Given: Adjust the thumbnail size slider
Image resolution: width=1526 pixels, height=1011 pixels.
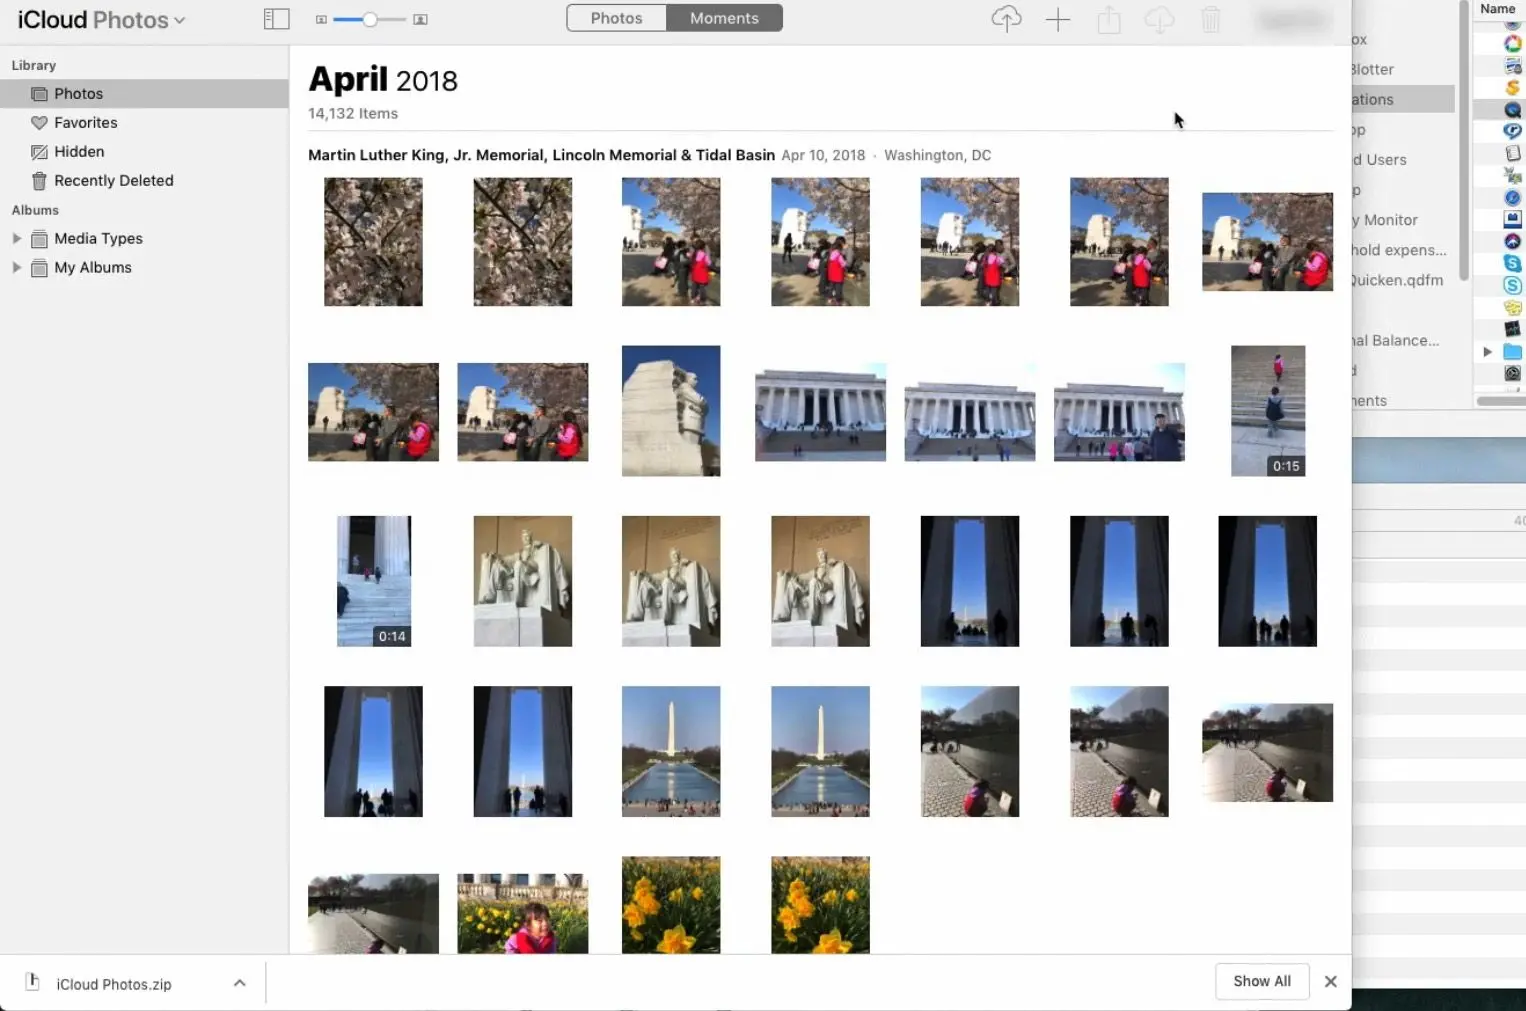Looking at the screenshot, I should pyautogui.click(x=371, y=18).
